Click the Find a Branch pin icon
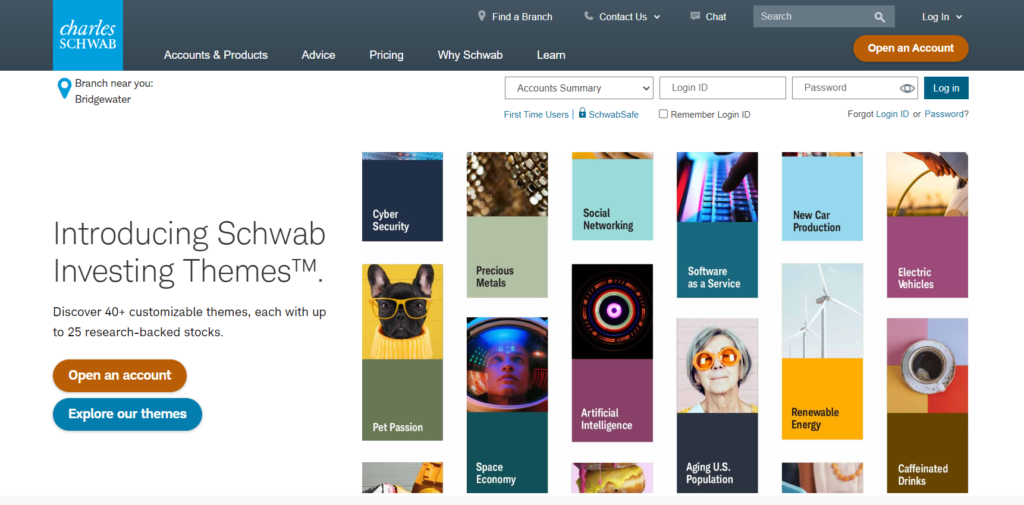Image resolution: width=1024 pixels, height=505 pixels. point(482,16)
